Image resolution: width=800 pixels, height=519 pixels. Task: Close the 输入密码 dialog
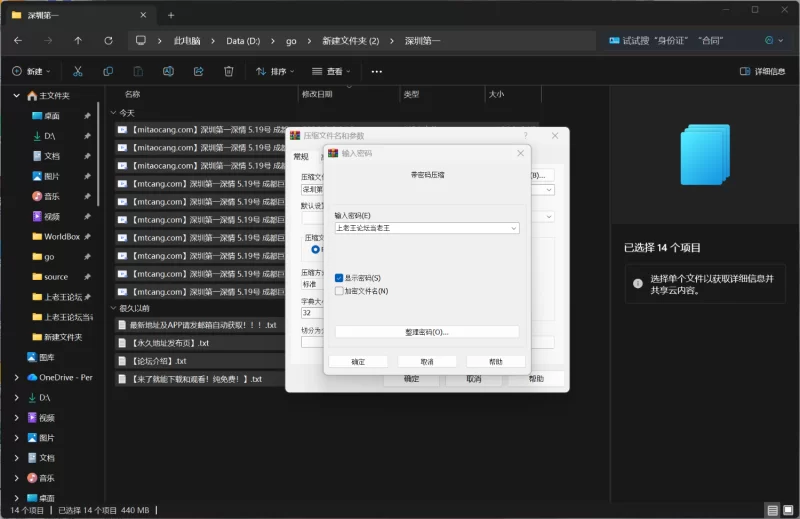[x=520, y=153]
